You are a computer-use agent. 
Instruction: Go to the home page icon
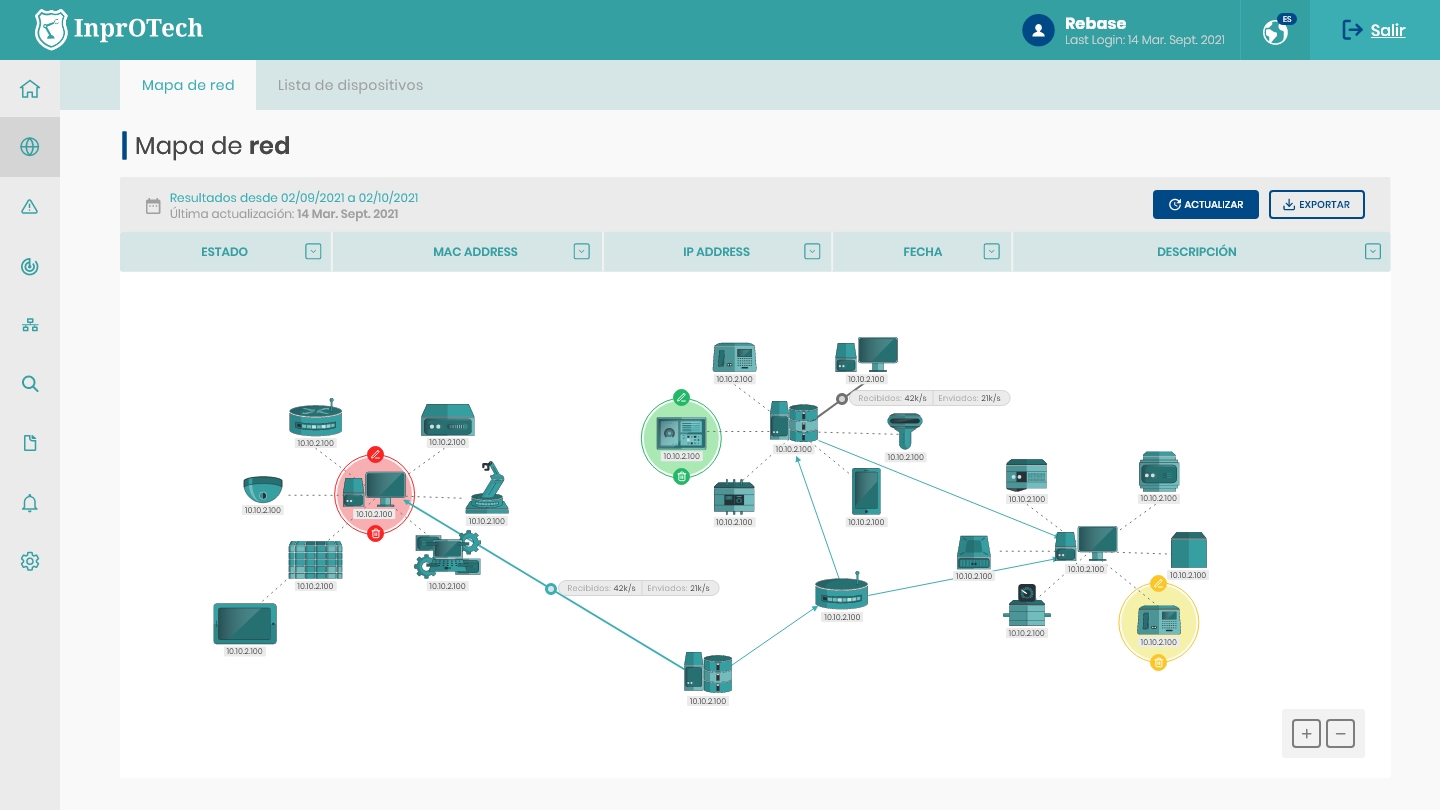tap(30, 89)
